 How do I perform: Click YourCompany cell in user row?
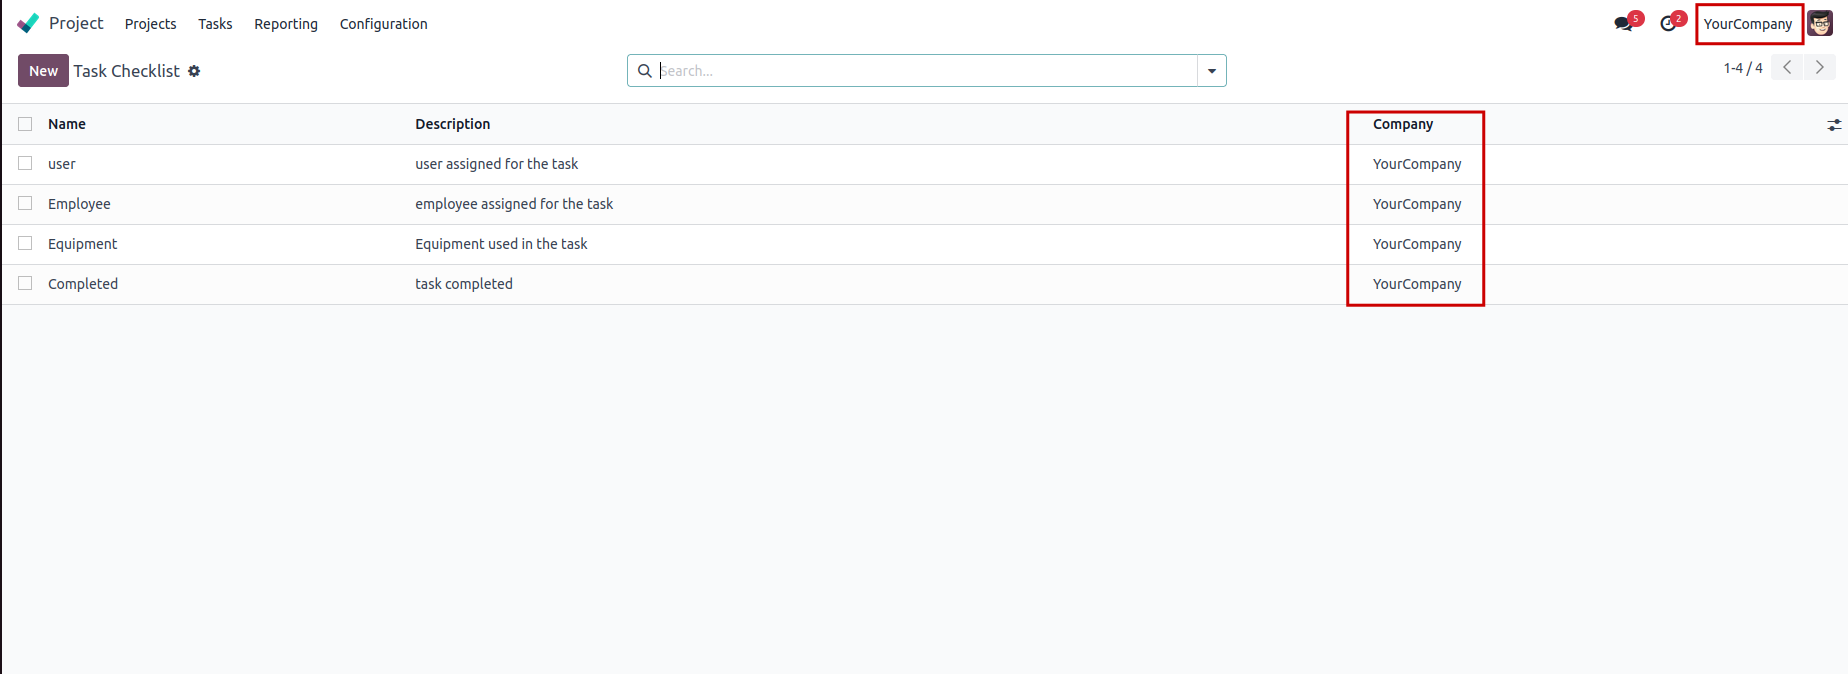1417,164
